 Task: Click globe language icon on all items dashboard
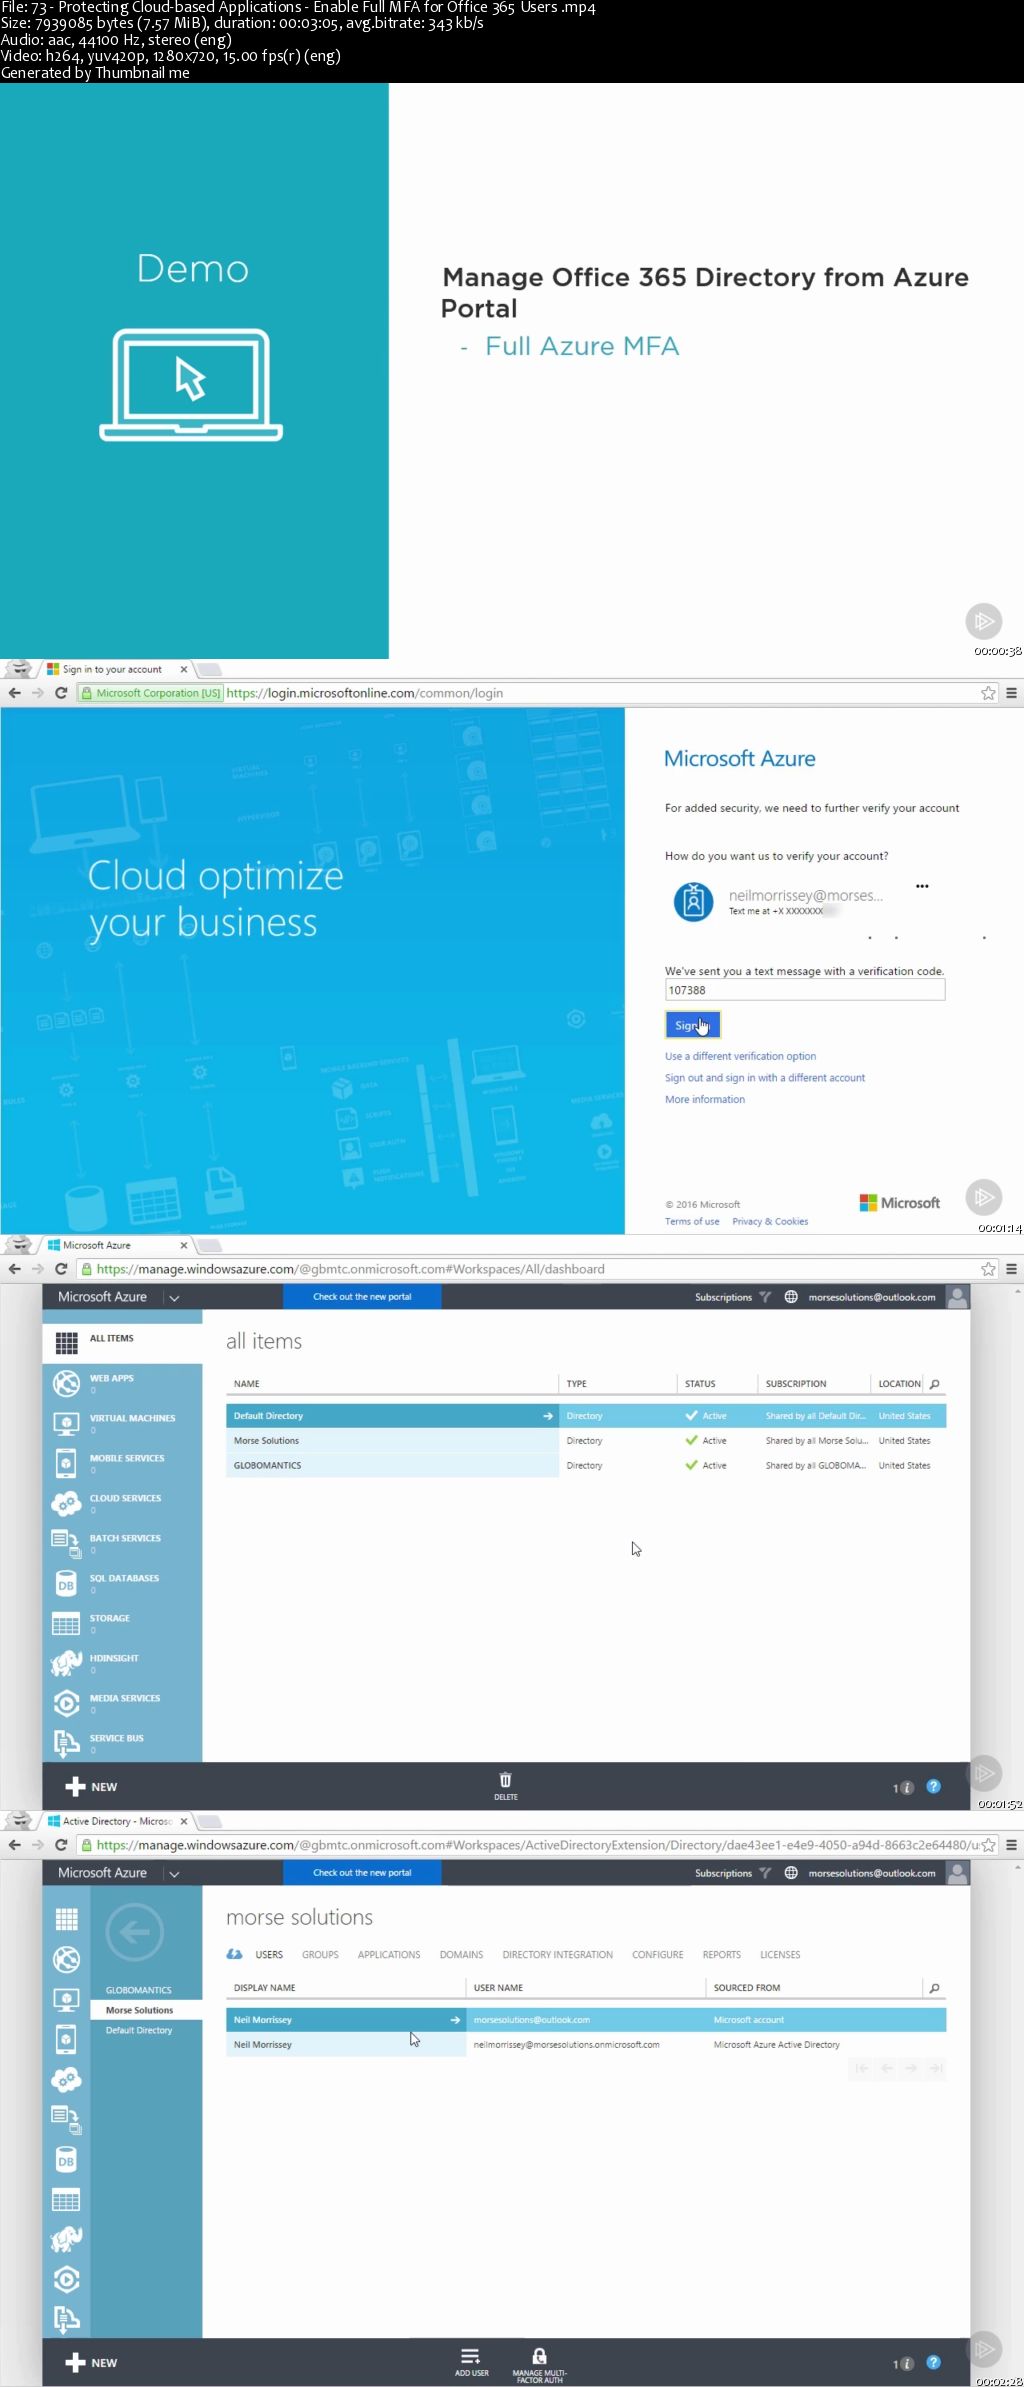[x=791, y=1297]
